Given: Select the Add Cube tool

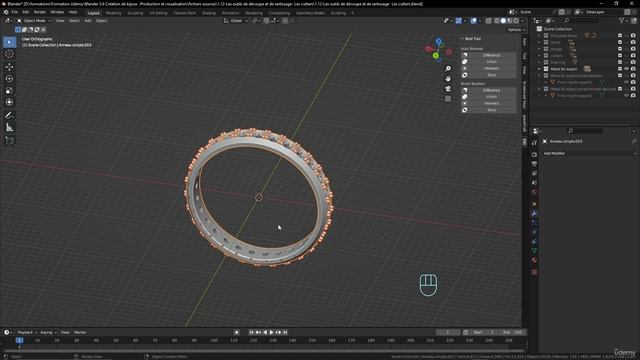Looking at the screenshot, I should [9, 141].
